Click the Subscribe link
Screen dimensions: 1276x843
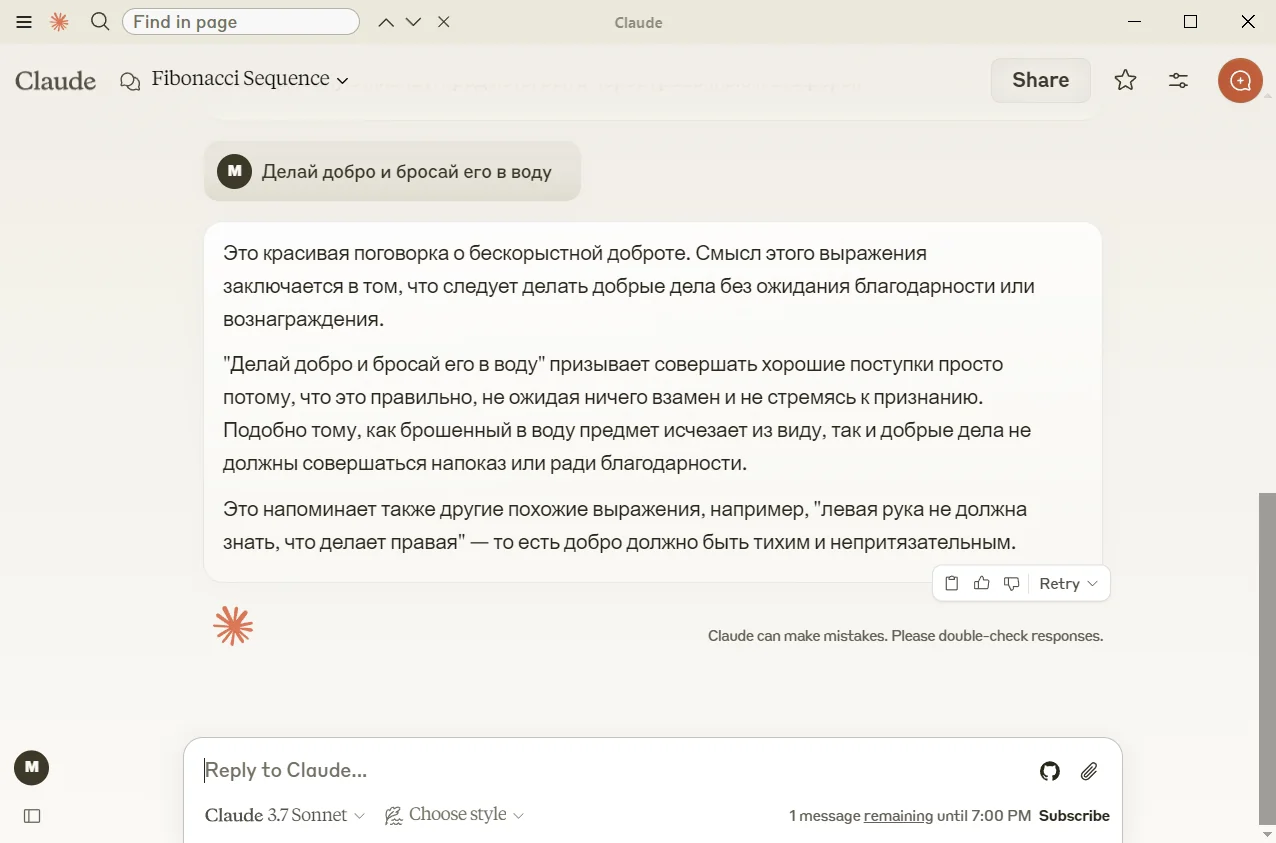point(1074,816)
